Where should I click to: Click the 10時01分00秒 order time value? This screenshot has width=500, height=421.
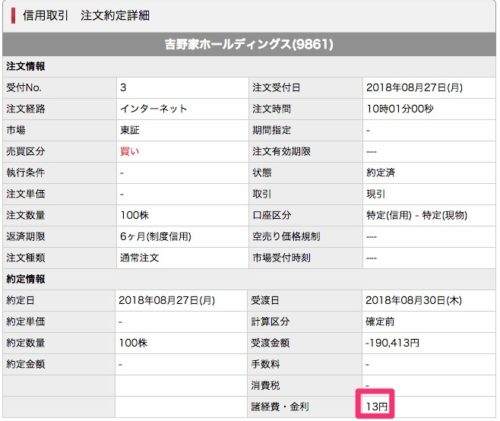(400, 109)
